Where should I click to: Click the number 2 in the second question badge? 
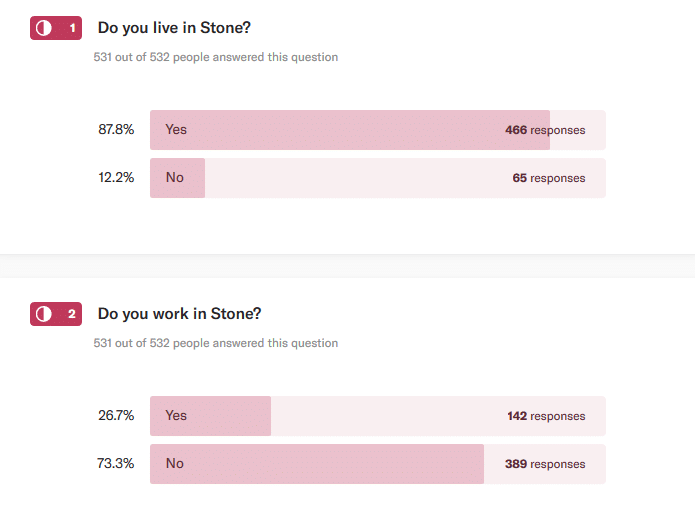[x=72, y=314]
